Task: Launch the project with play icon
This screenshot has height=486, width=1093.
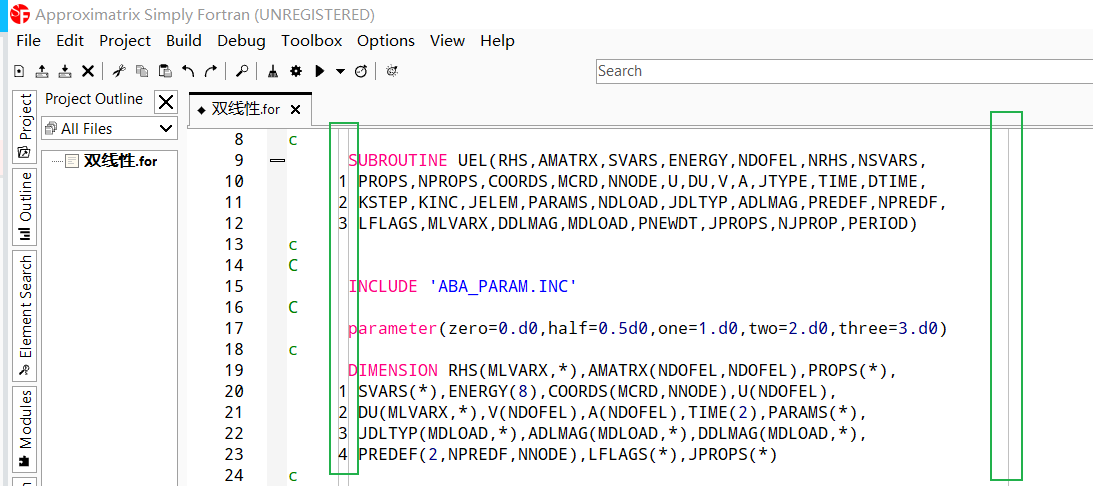Action: point(320,70)
